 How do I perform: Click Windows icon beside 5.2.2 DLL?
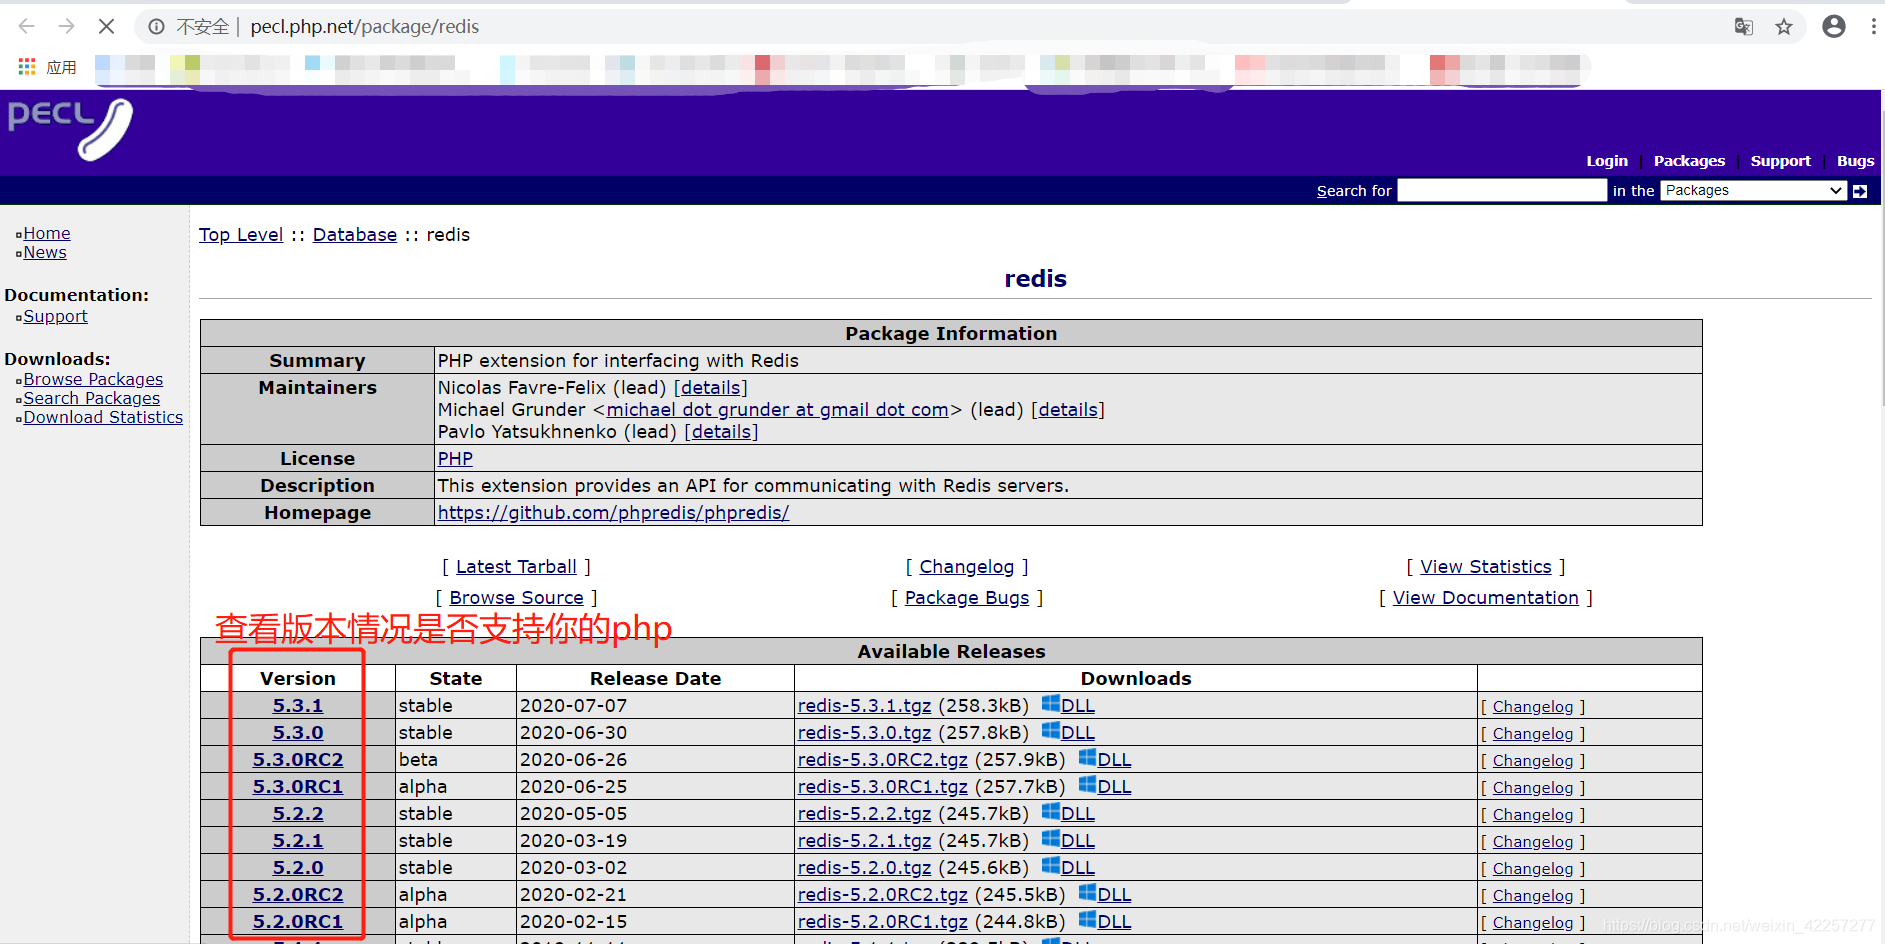tap(1050, 811)
